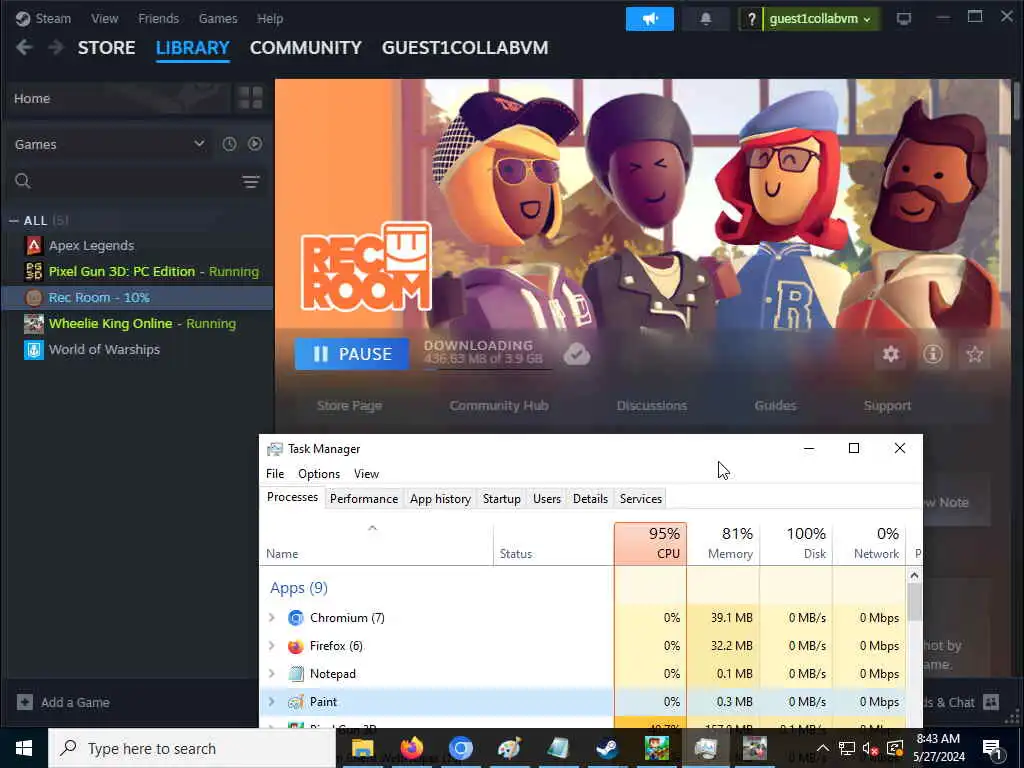Select Wheelie King Online in library

click(x=137, y=323)
